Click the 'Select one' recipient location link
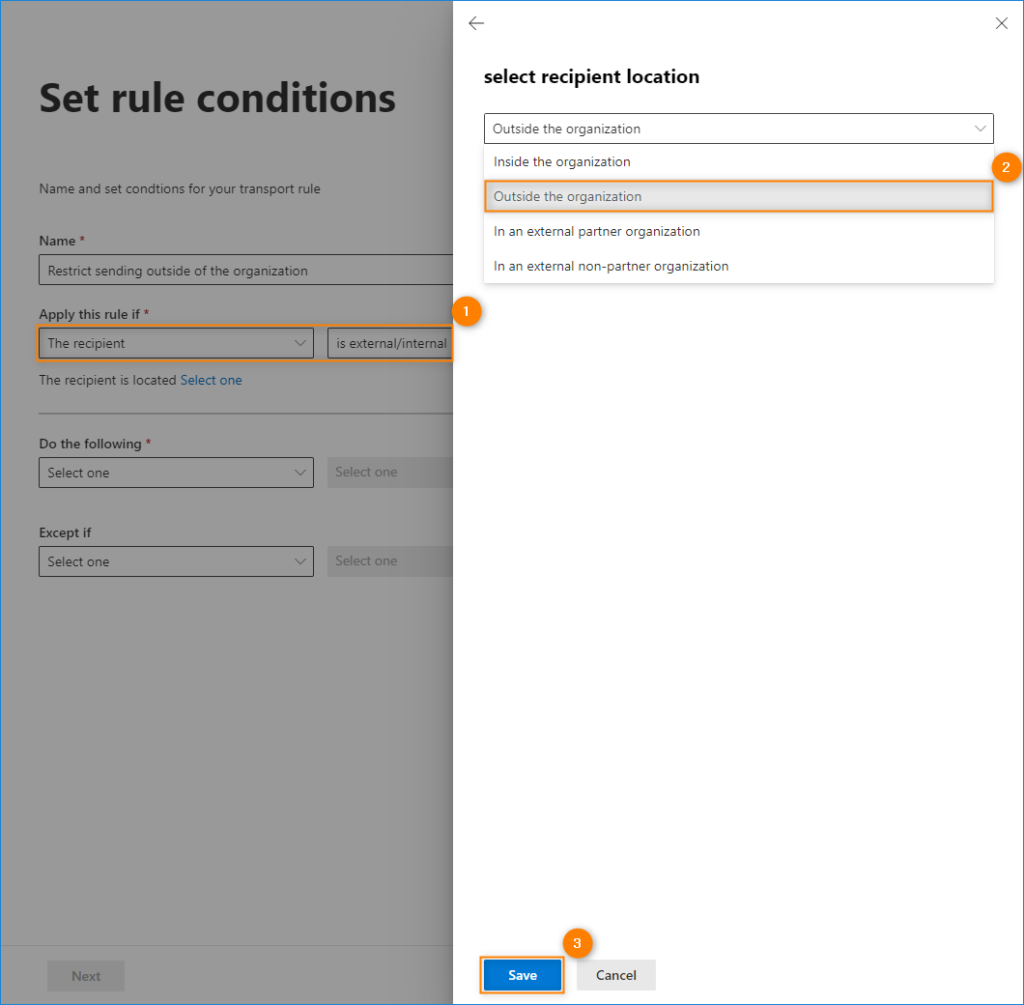 pyautogui.click(x=211, y=380)
